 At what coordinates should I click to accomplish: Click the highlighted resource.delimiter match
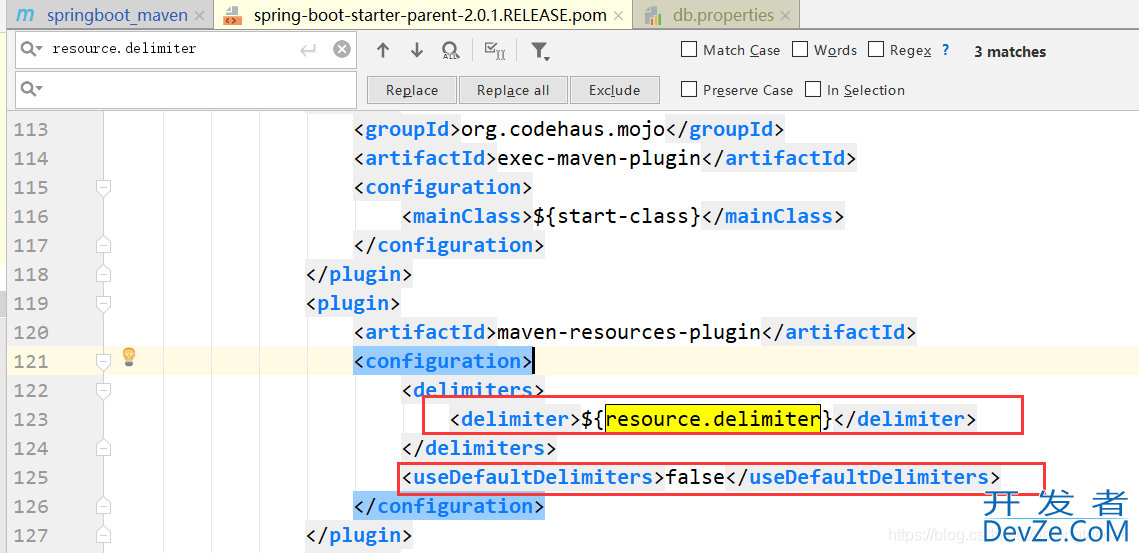(x=713, y=419)
